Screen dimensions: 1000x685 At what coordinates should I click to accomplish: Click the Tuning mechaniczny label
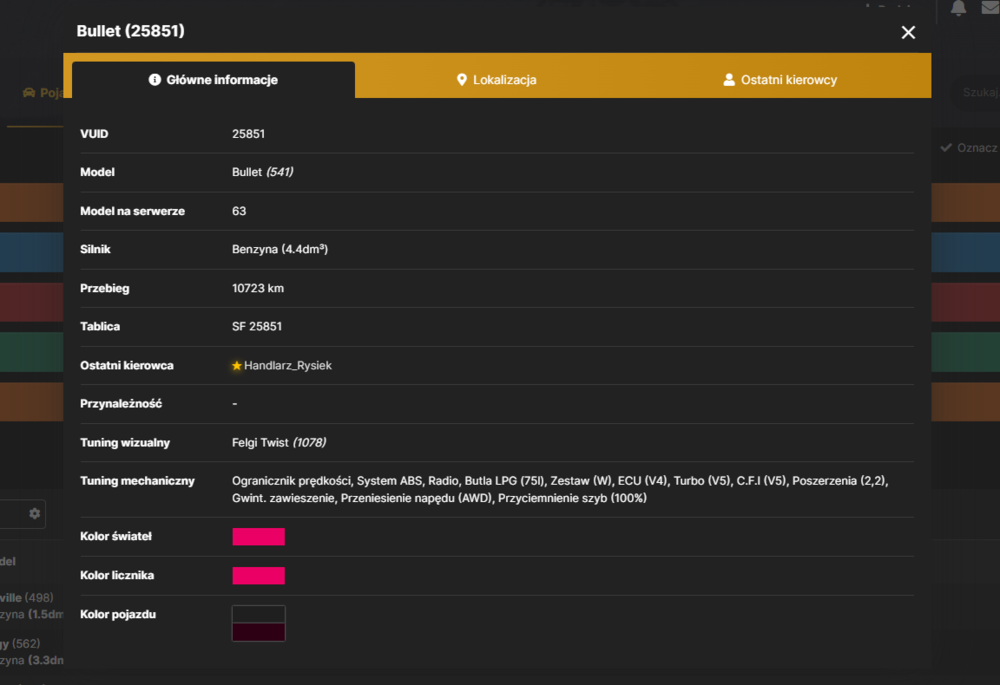point(137,481)
